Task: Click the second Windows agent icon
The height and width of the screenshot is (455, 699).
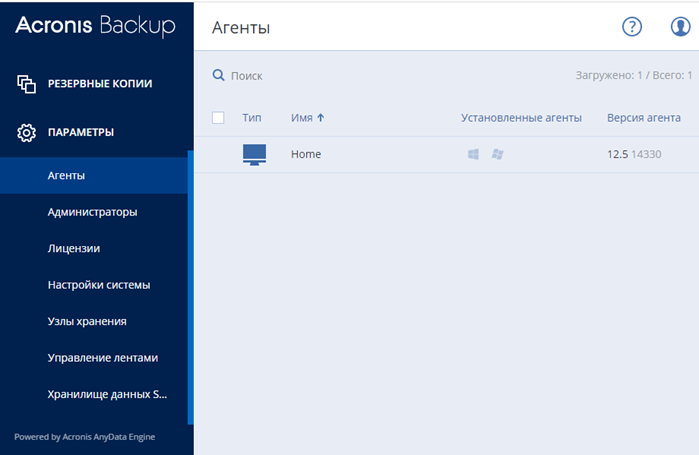Action: point(497,155)
